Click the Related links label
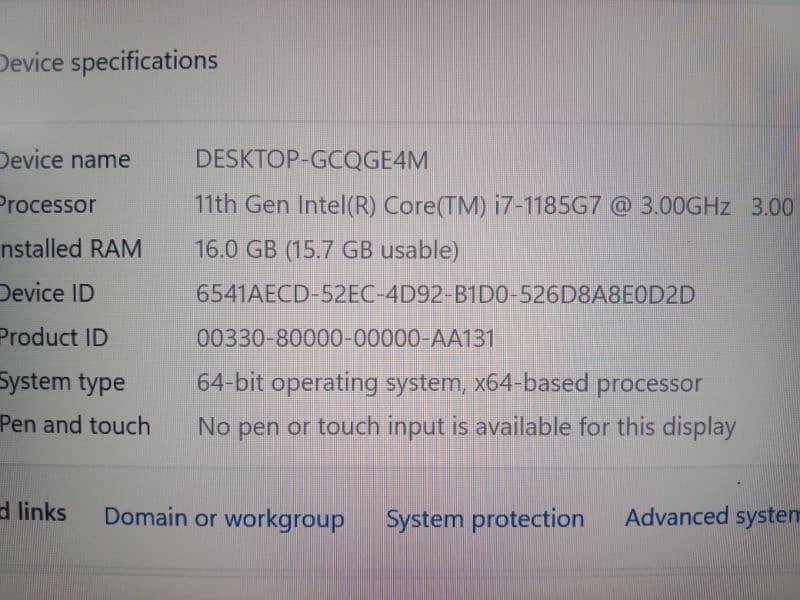 pos(33,512)
